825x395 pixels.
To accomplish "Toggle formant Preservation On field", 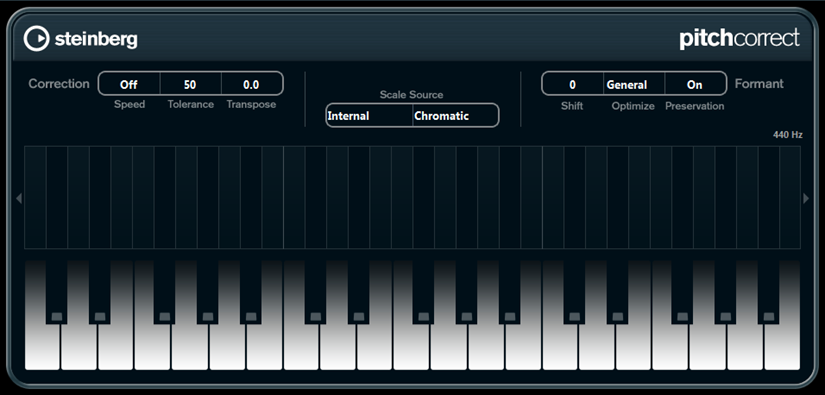I will 695,84.
